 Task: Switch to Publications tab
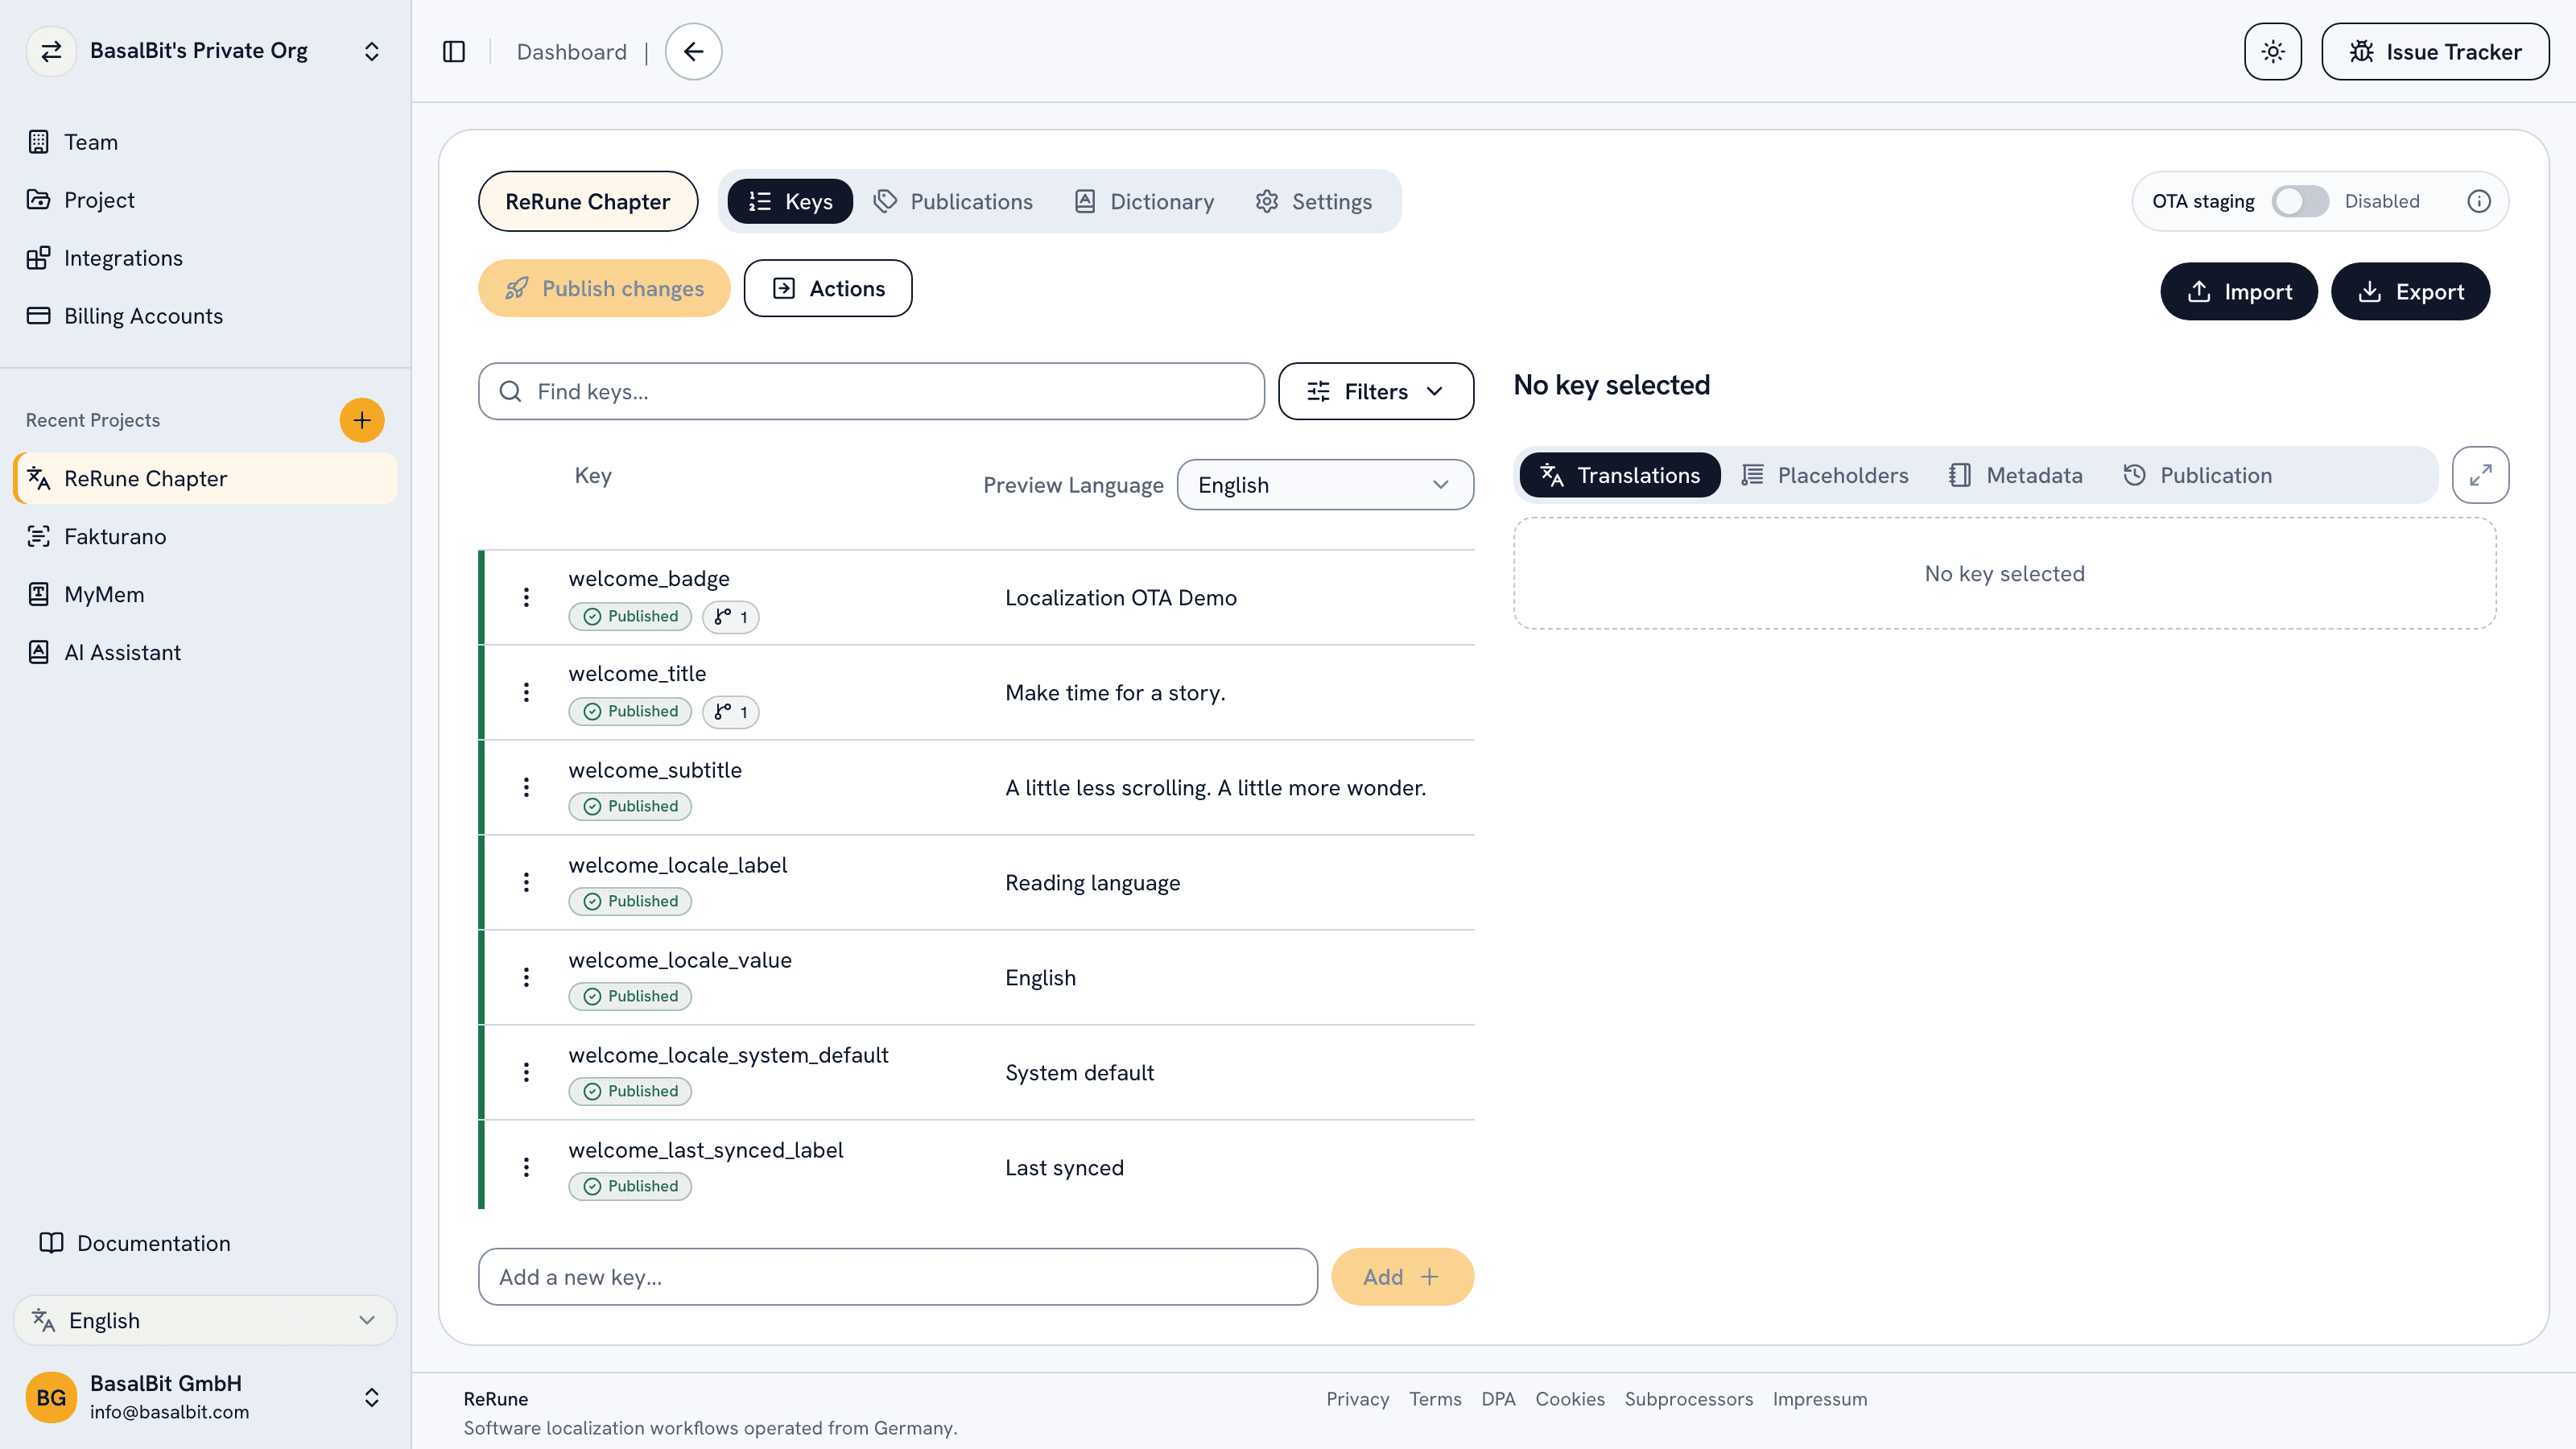(953, 201)
